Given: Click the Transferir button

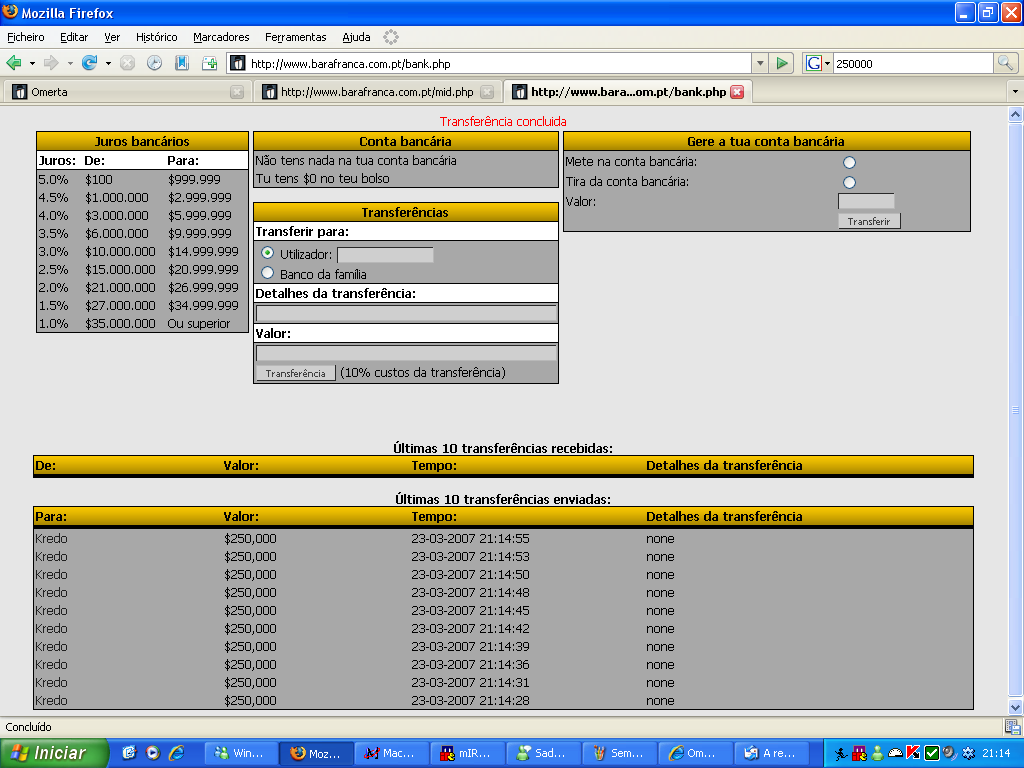Looking at the screenshot, I should click(869, 221).
